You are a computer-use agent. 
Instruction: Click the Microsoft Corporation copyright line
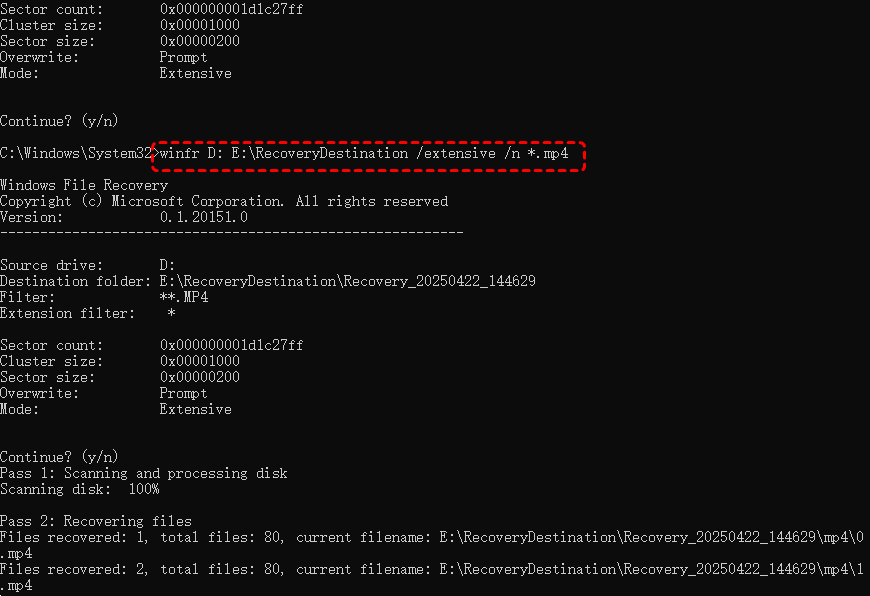224,201
